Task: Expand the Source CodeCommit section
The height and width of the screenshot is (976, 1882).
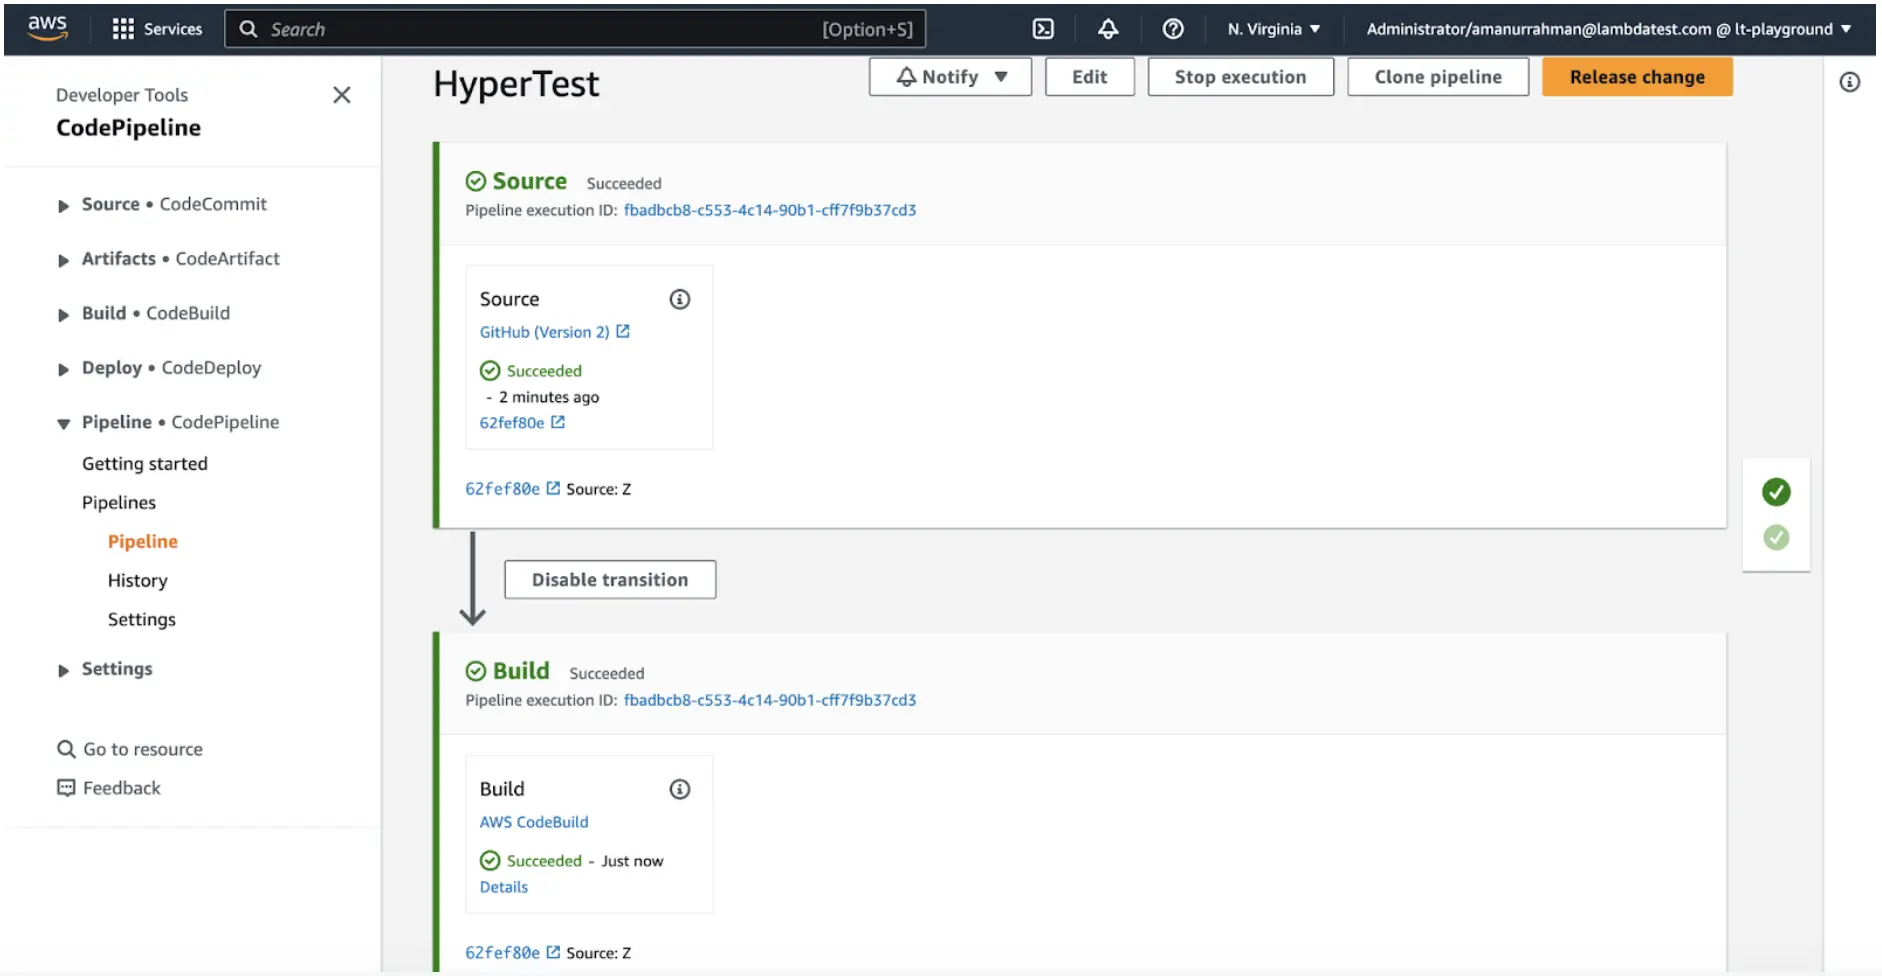Action: [x=63, y=205]
